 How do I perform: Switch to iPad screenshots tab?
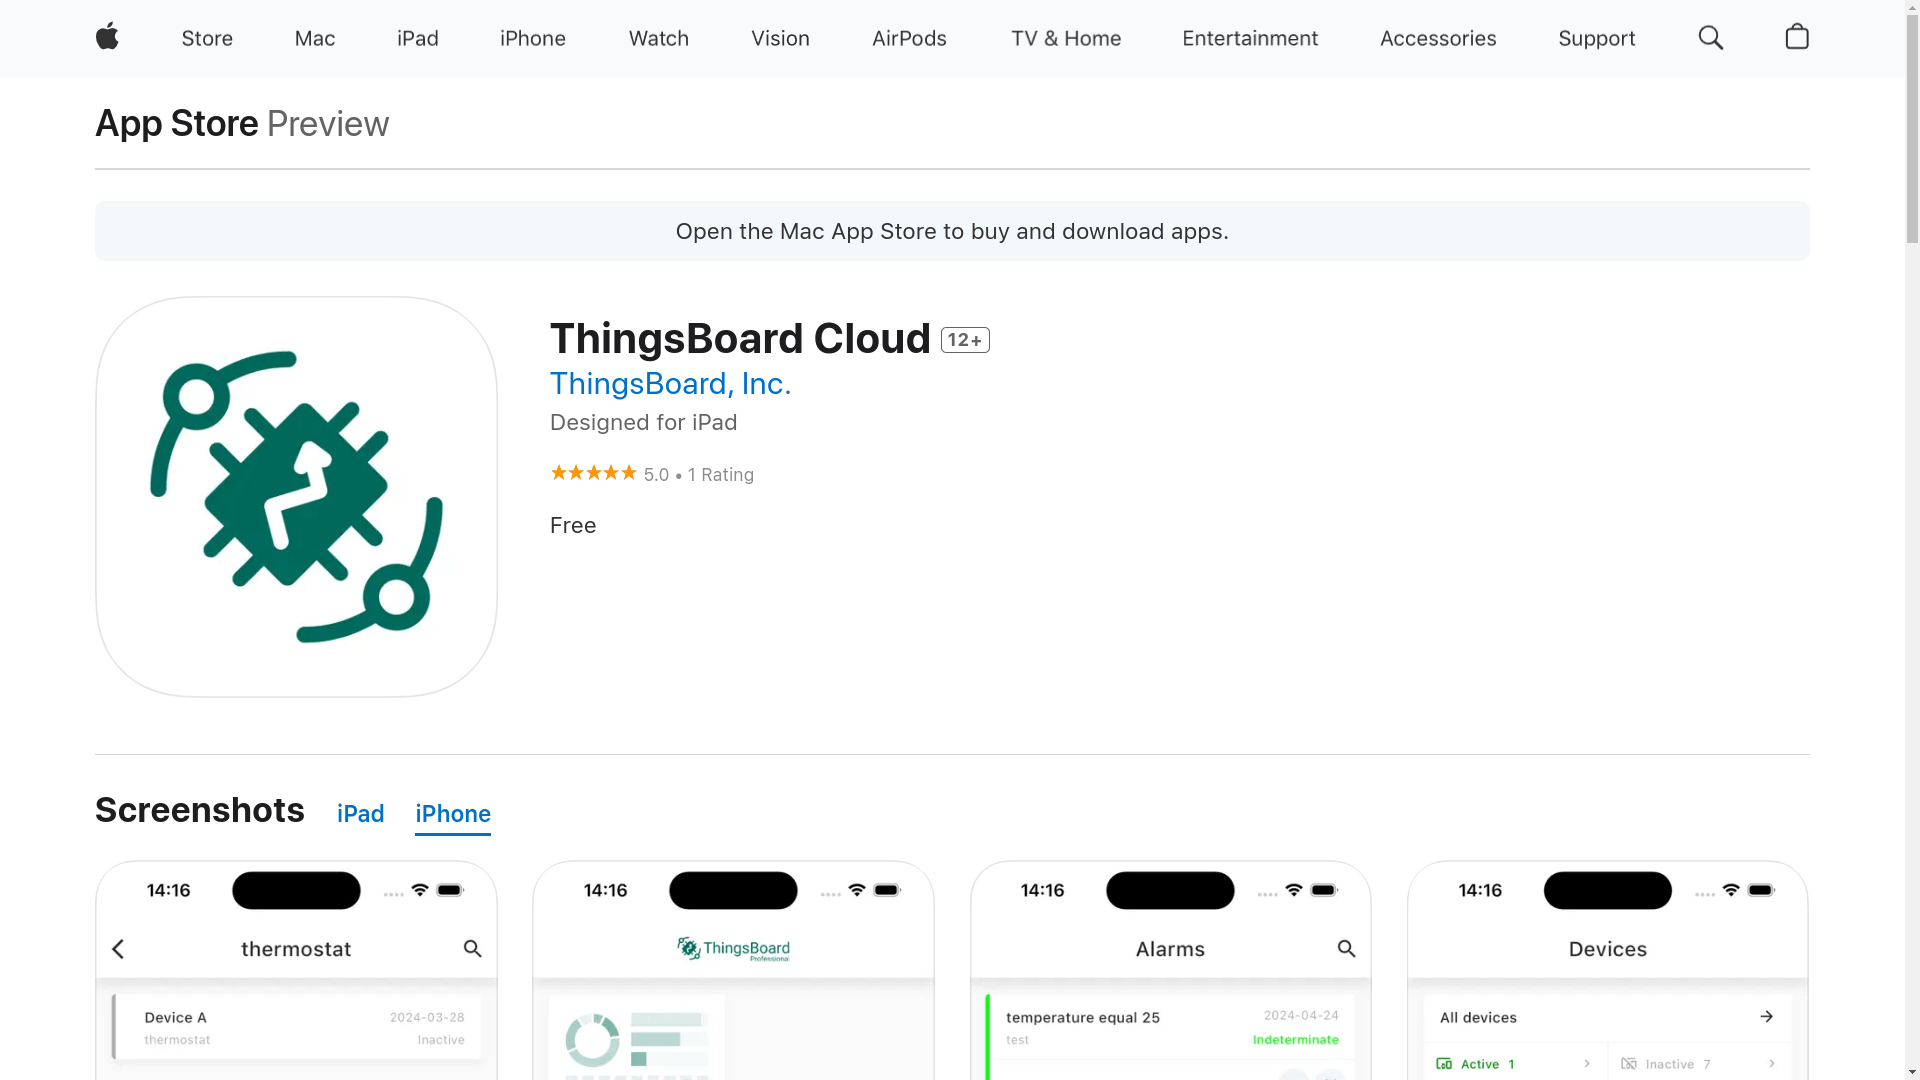pyautogui.click(x=360, y=814)
